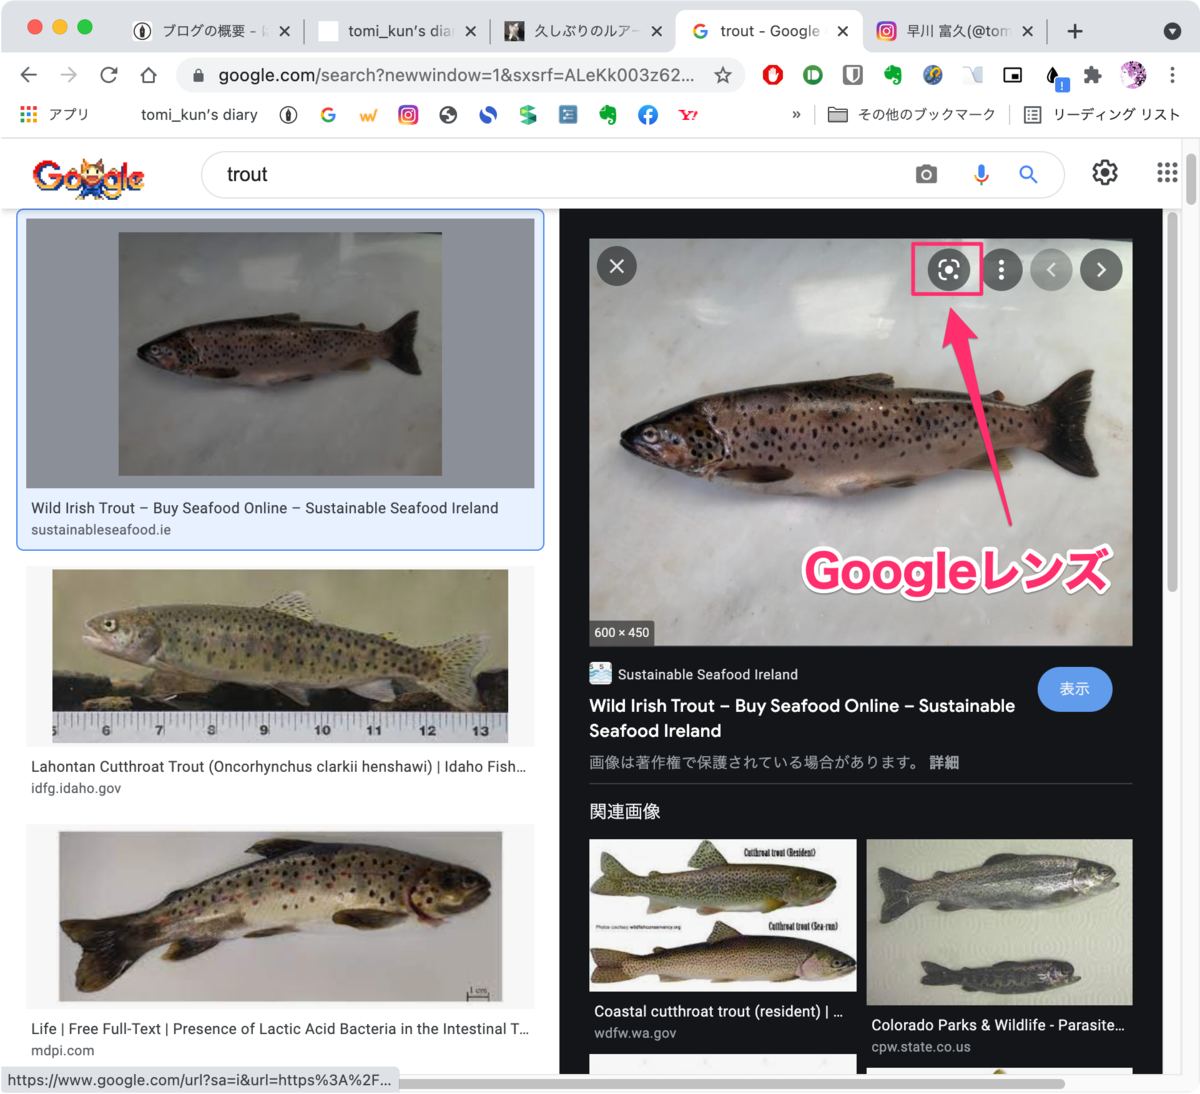Open Google quick settings gear

(1105, 173)
